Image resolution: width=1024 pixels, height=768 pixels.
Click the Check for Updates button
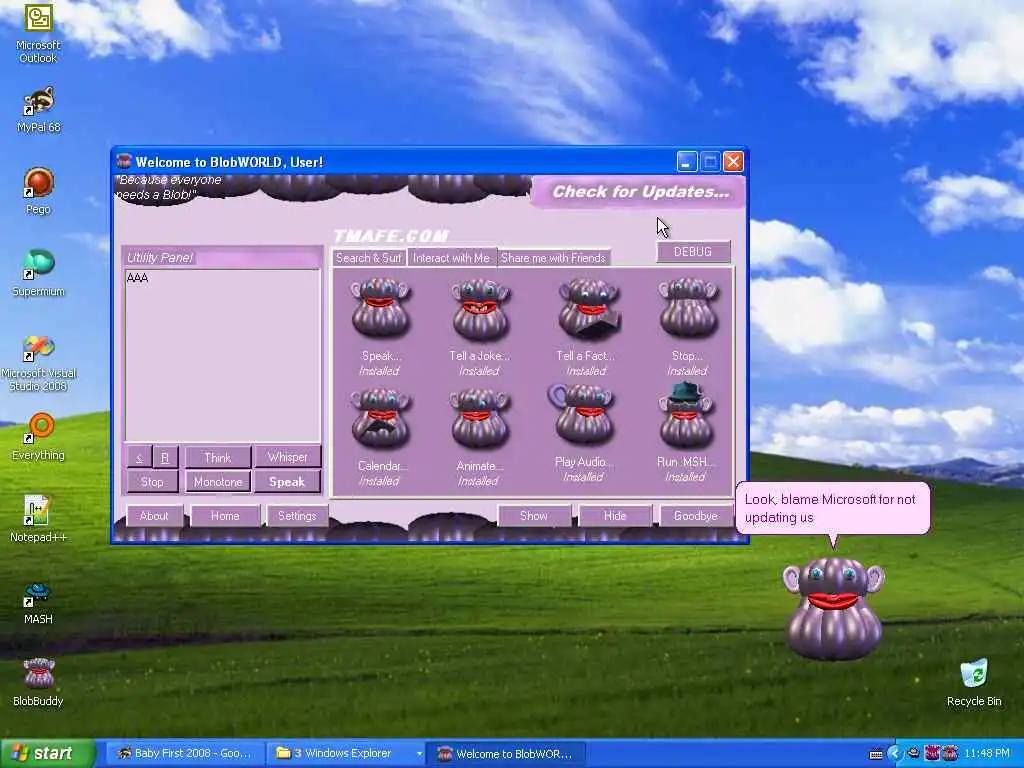pos(640,192)
